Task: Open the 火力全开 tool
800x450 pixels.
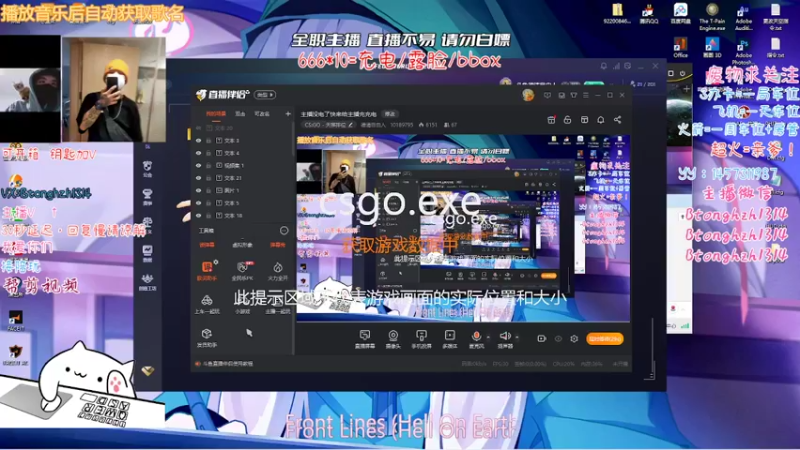Action: click(x=278, y=270)
